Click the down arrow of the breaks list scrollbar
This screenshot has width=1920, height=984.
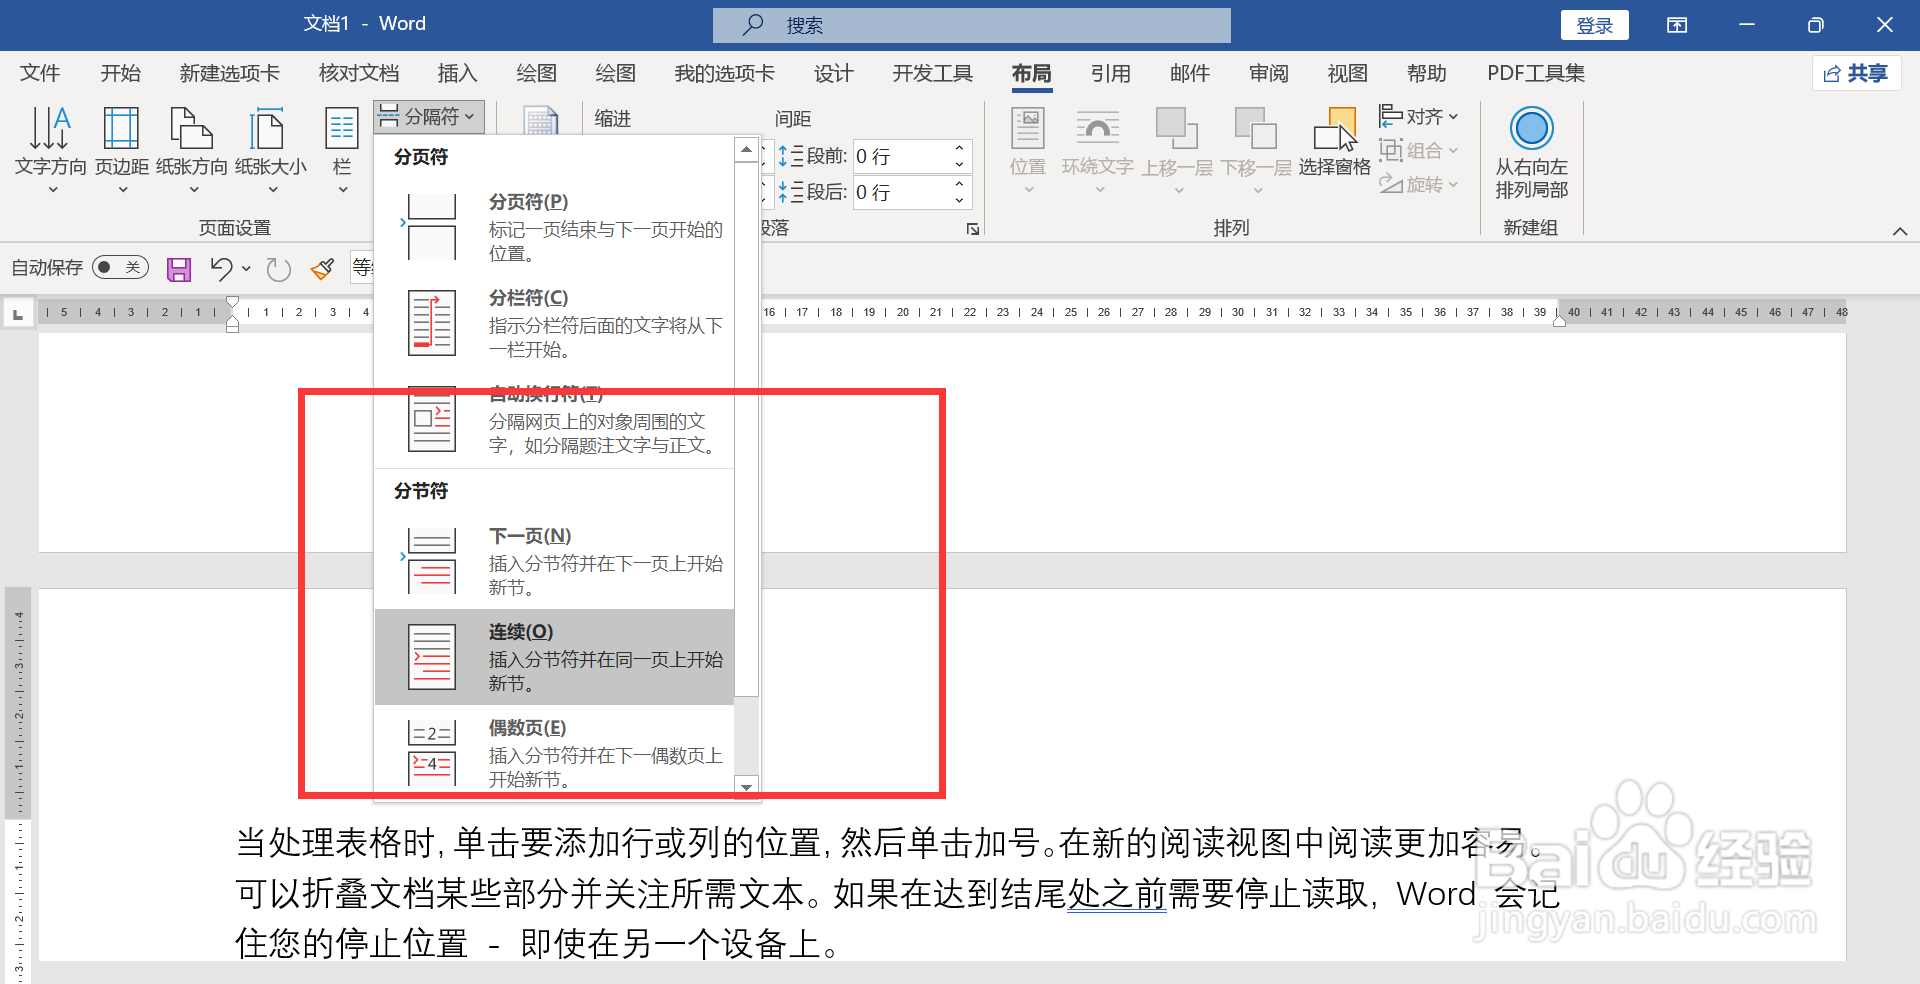[746, 787]
